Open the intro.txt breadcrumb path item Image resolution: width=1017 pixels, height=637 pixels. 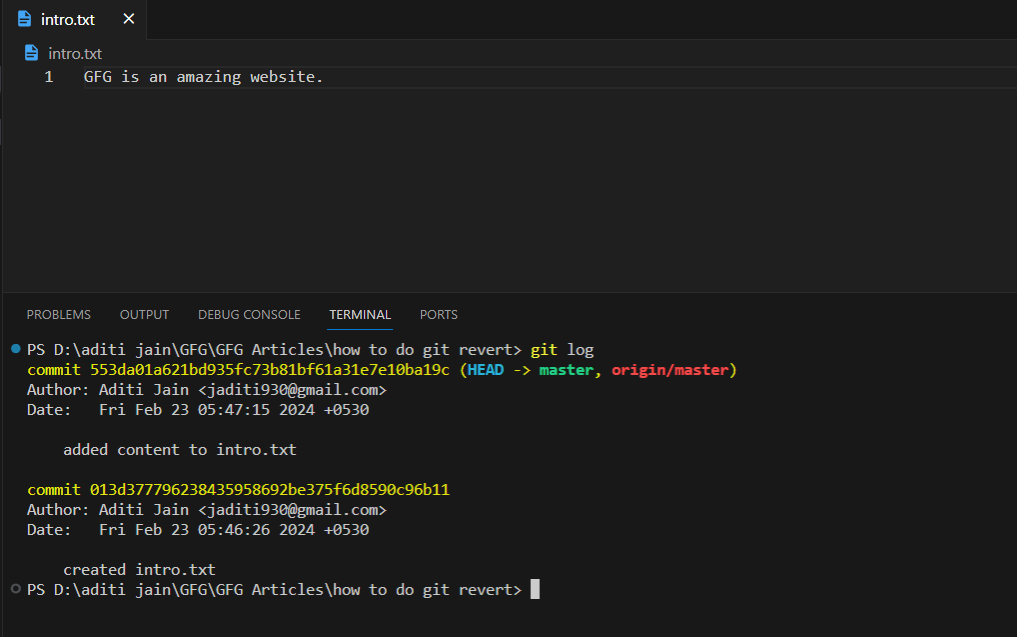[75, 53]
